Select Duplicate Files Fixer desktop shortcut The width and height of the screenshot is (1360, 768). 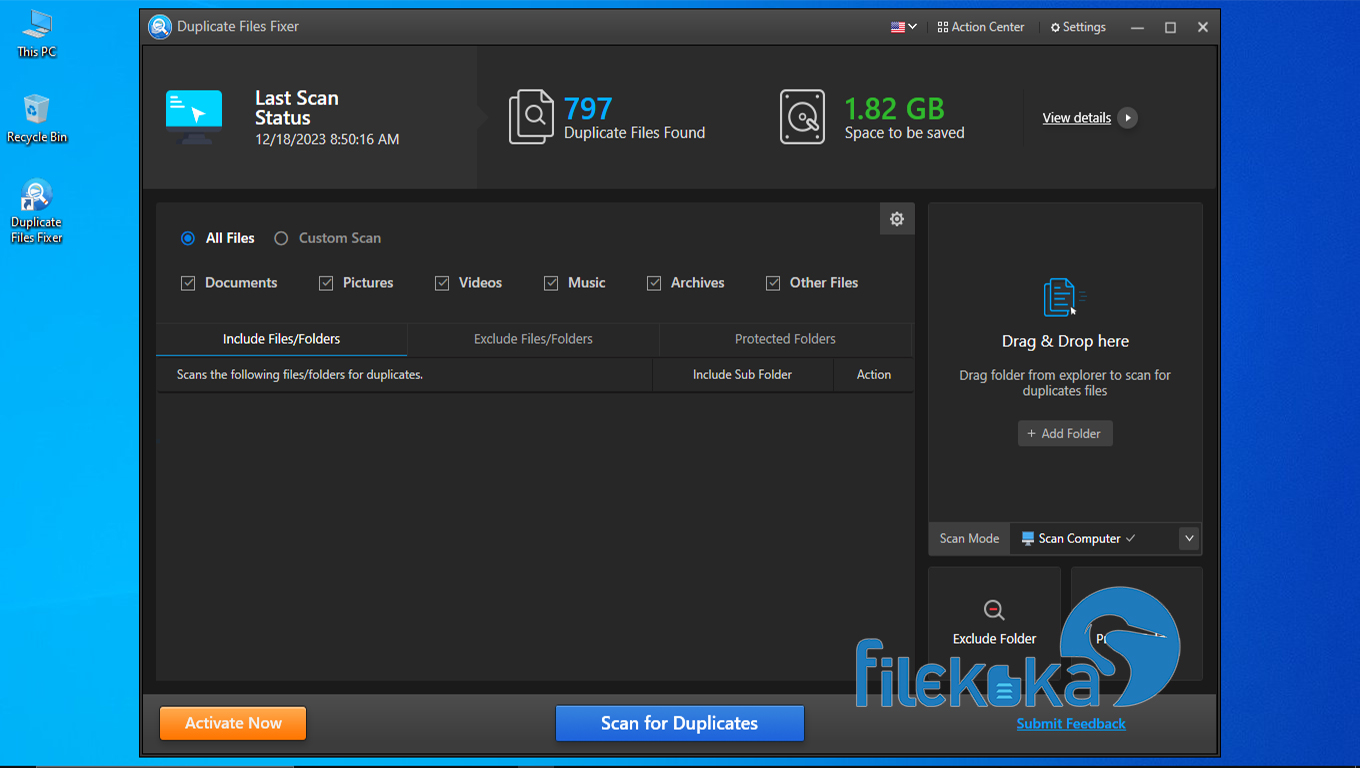(37, 212)
